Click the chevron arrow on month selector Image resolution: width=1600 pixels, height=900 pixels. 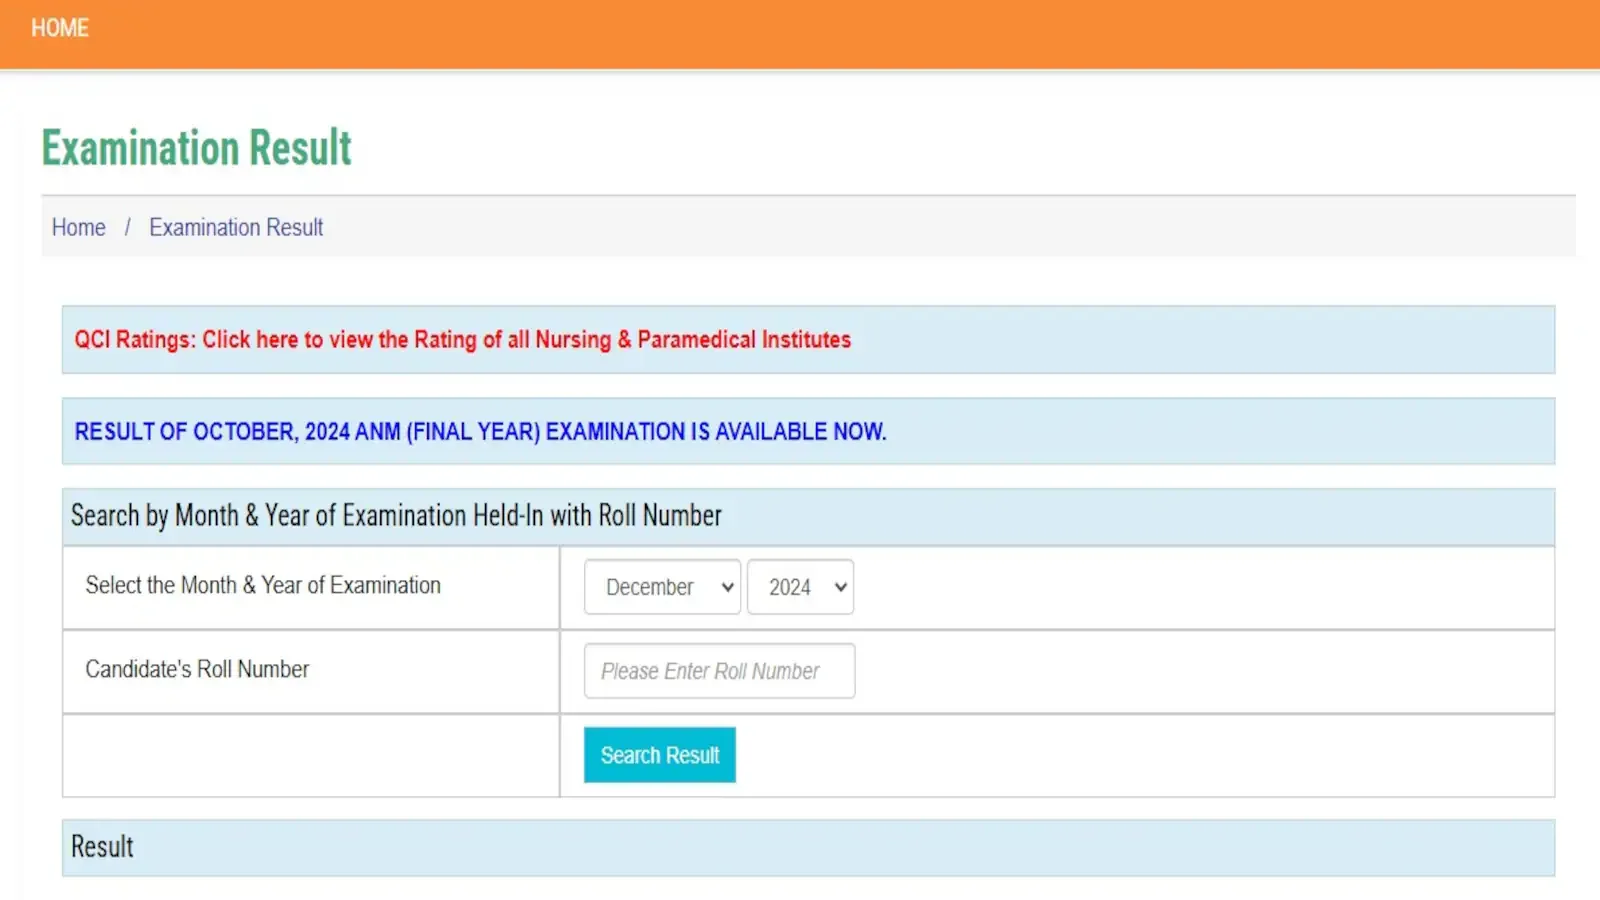[x=727, y=587]
